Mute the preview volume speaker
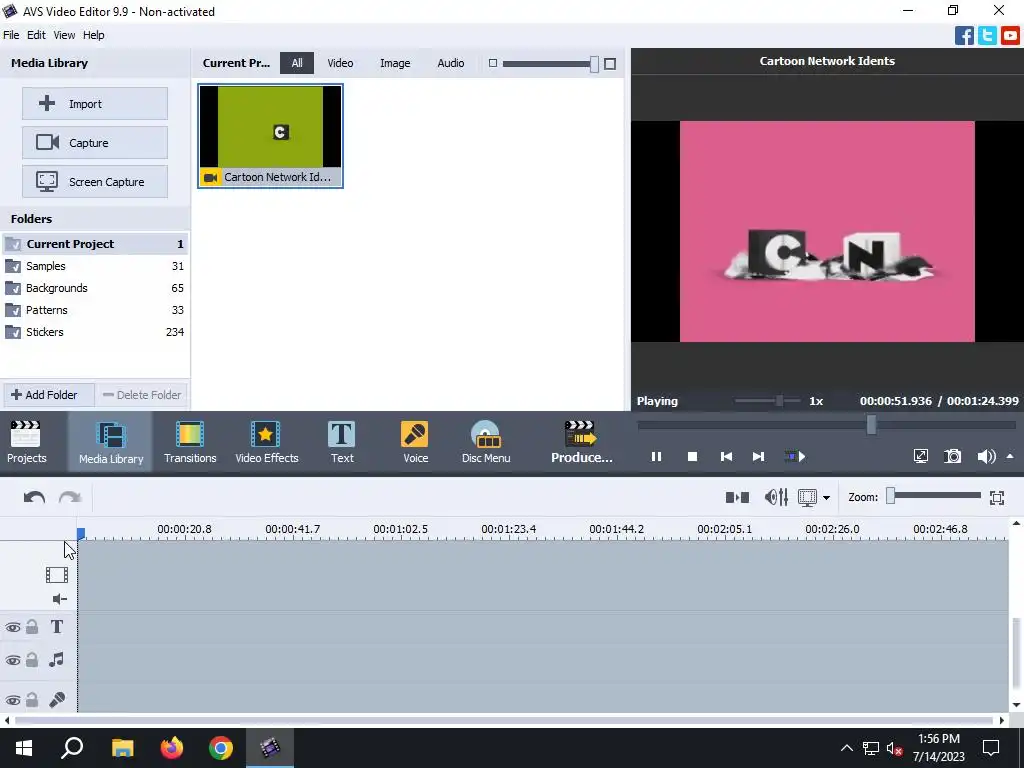Image resolution: width=1024 pixels, height=768 pixels. pos(986,456)
